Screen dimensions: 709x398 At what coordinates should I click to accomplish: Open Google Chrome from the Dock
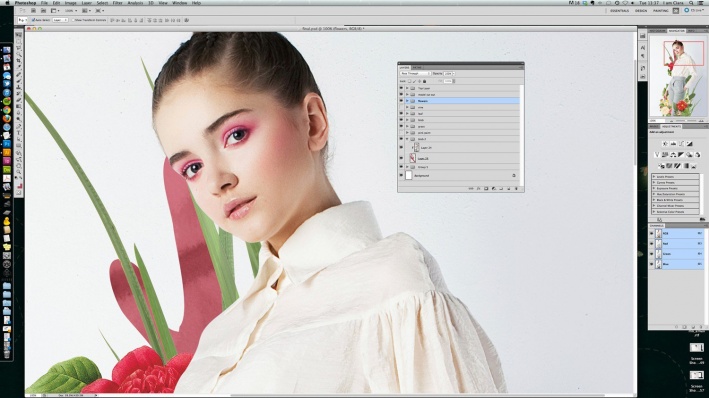[7, 110]
